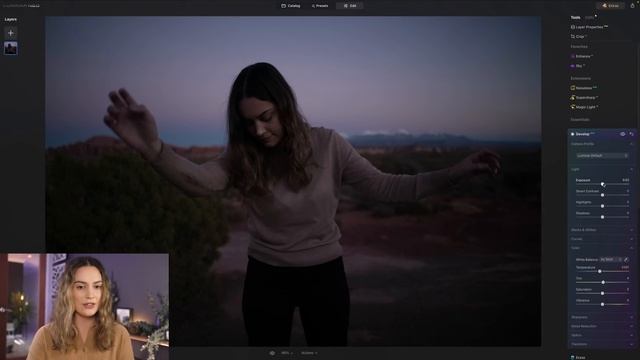
Task: Click the share/export icon at top right
Action: click(x=633, y=5)
